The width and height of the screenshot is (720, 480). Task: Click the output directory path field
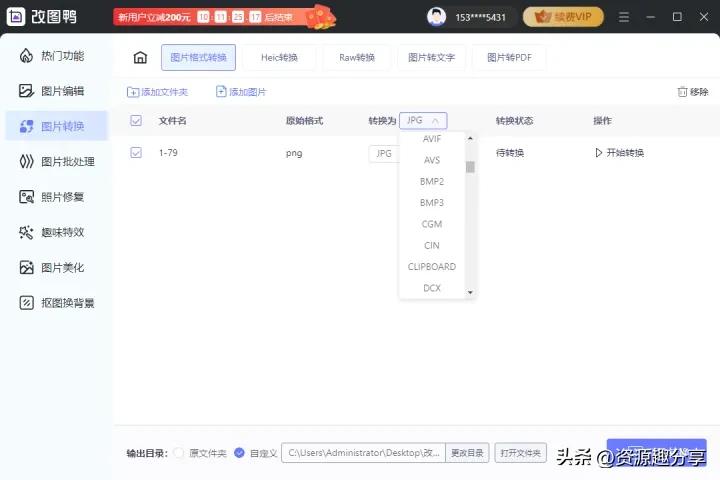click(363, 453)
